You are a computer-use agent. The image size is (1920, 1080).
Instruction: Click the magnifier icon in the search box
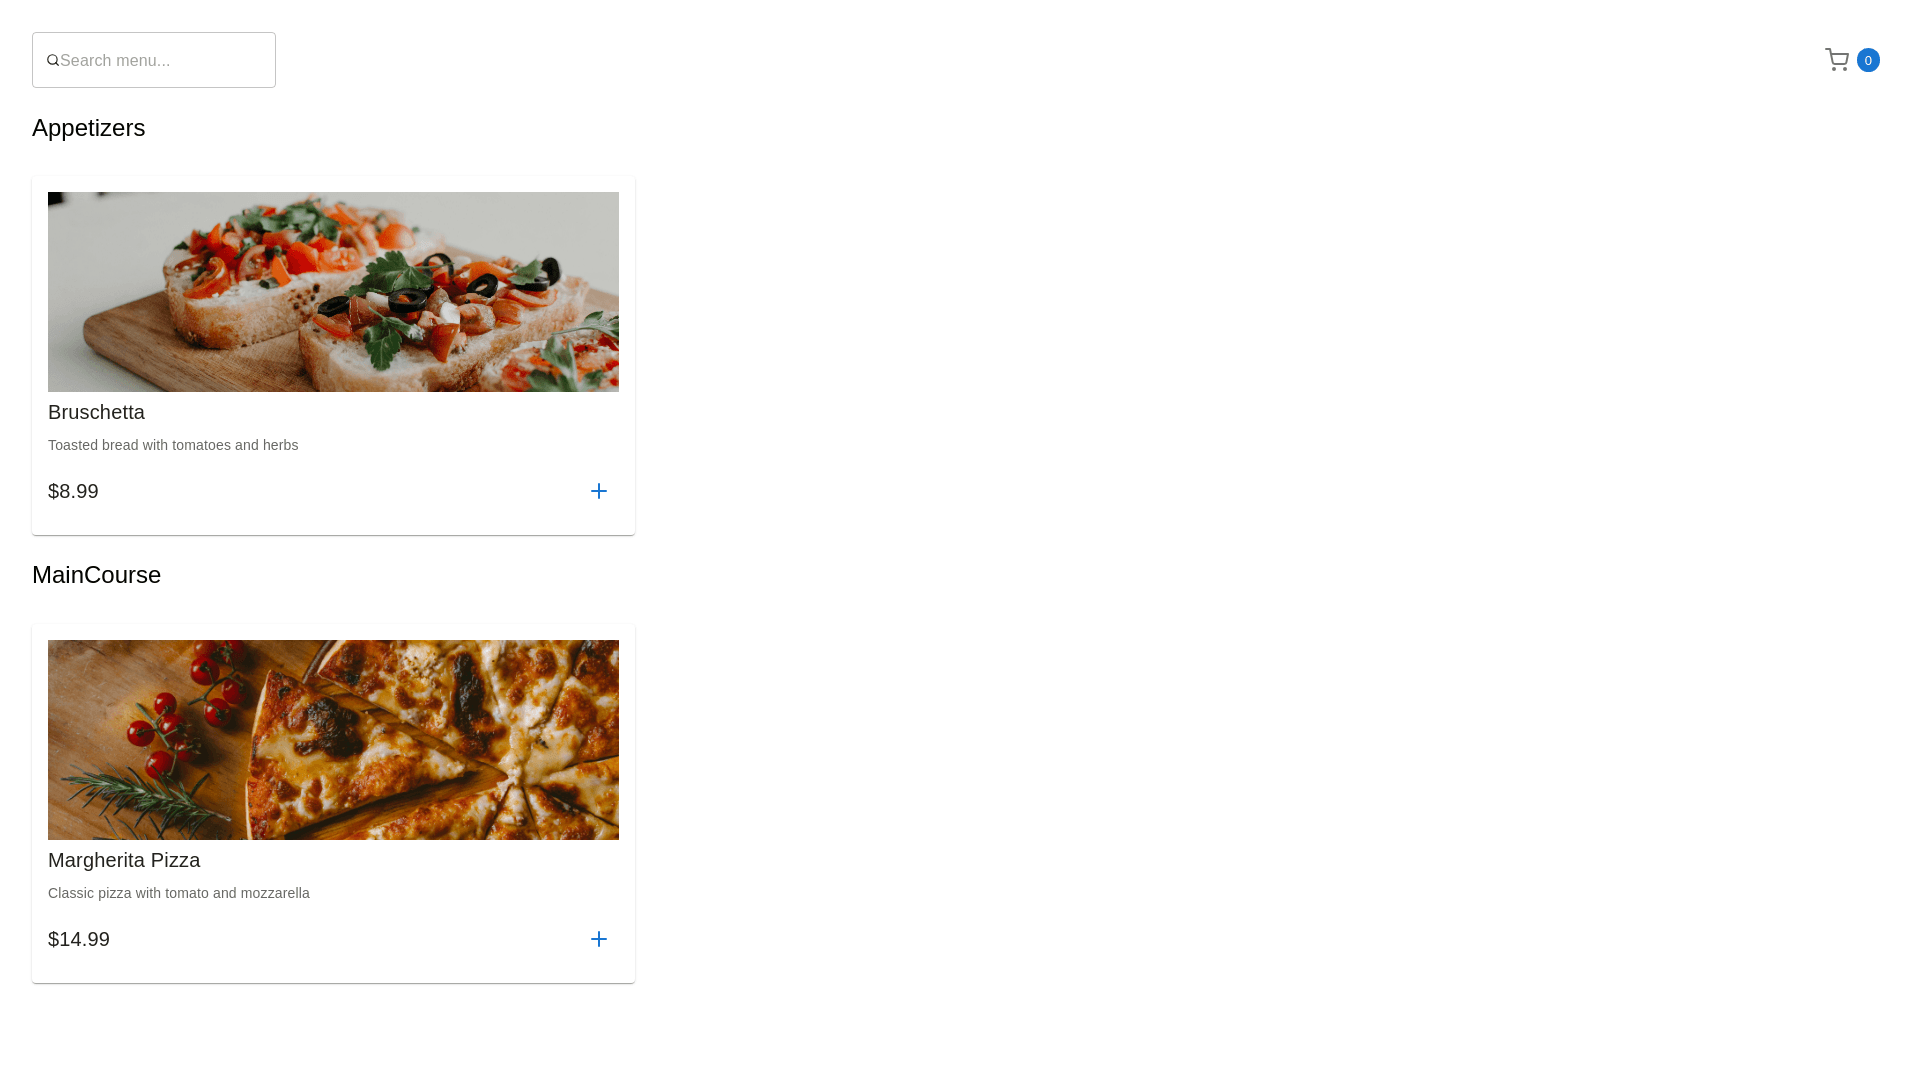(53, 61)
